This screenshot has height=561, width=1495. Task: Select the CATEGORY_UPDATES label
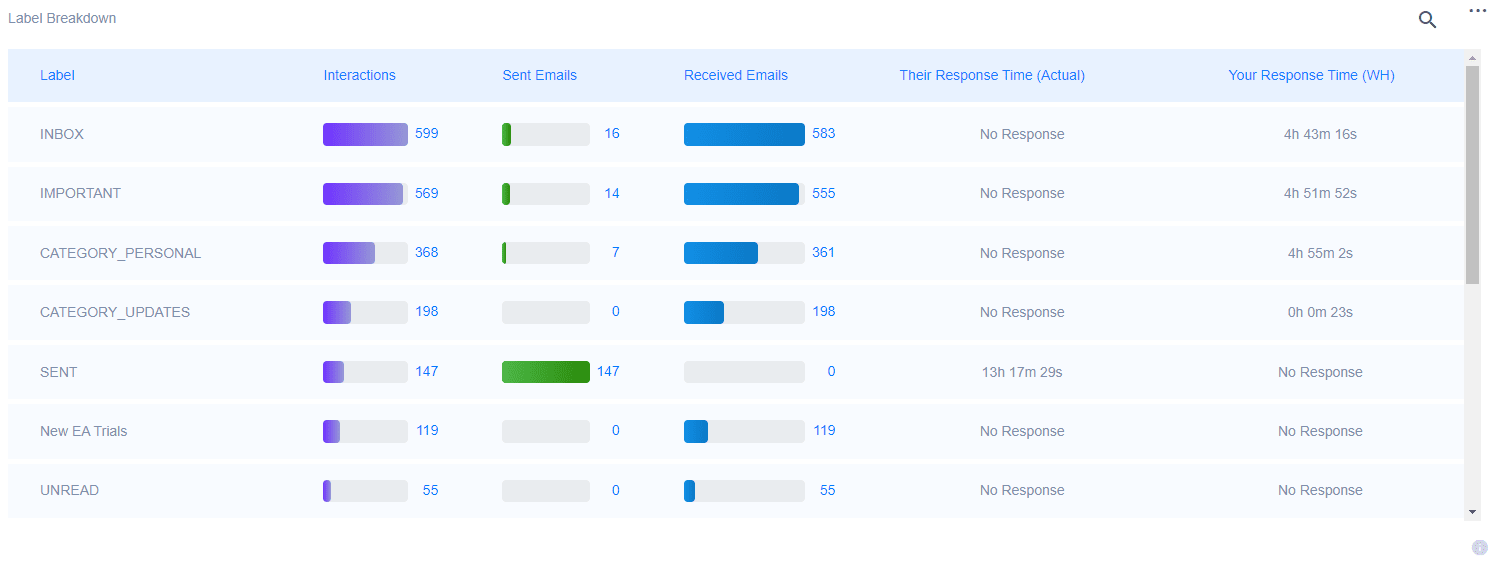[115, 312]
